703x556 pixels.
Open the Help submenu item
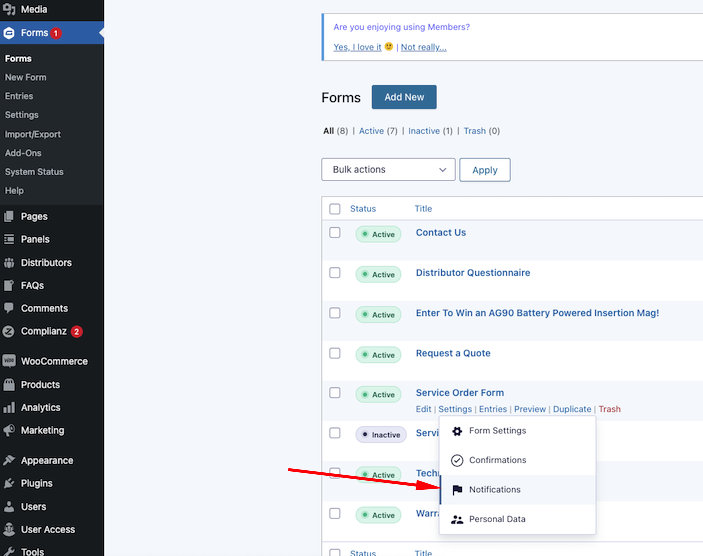(x=14, y=191)
